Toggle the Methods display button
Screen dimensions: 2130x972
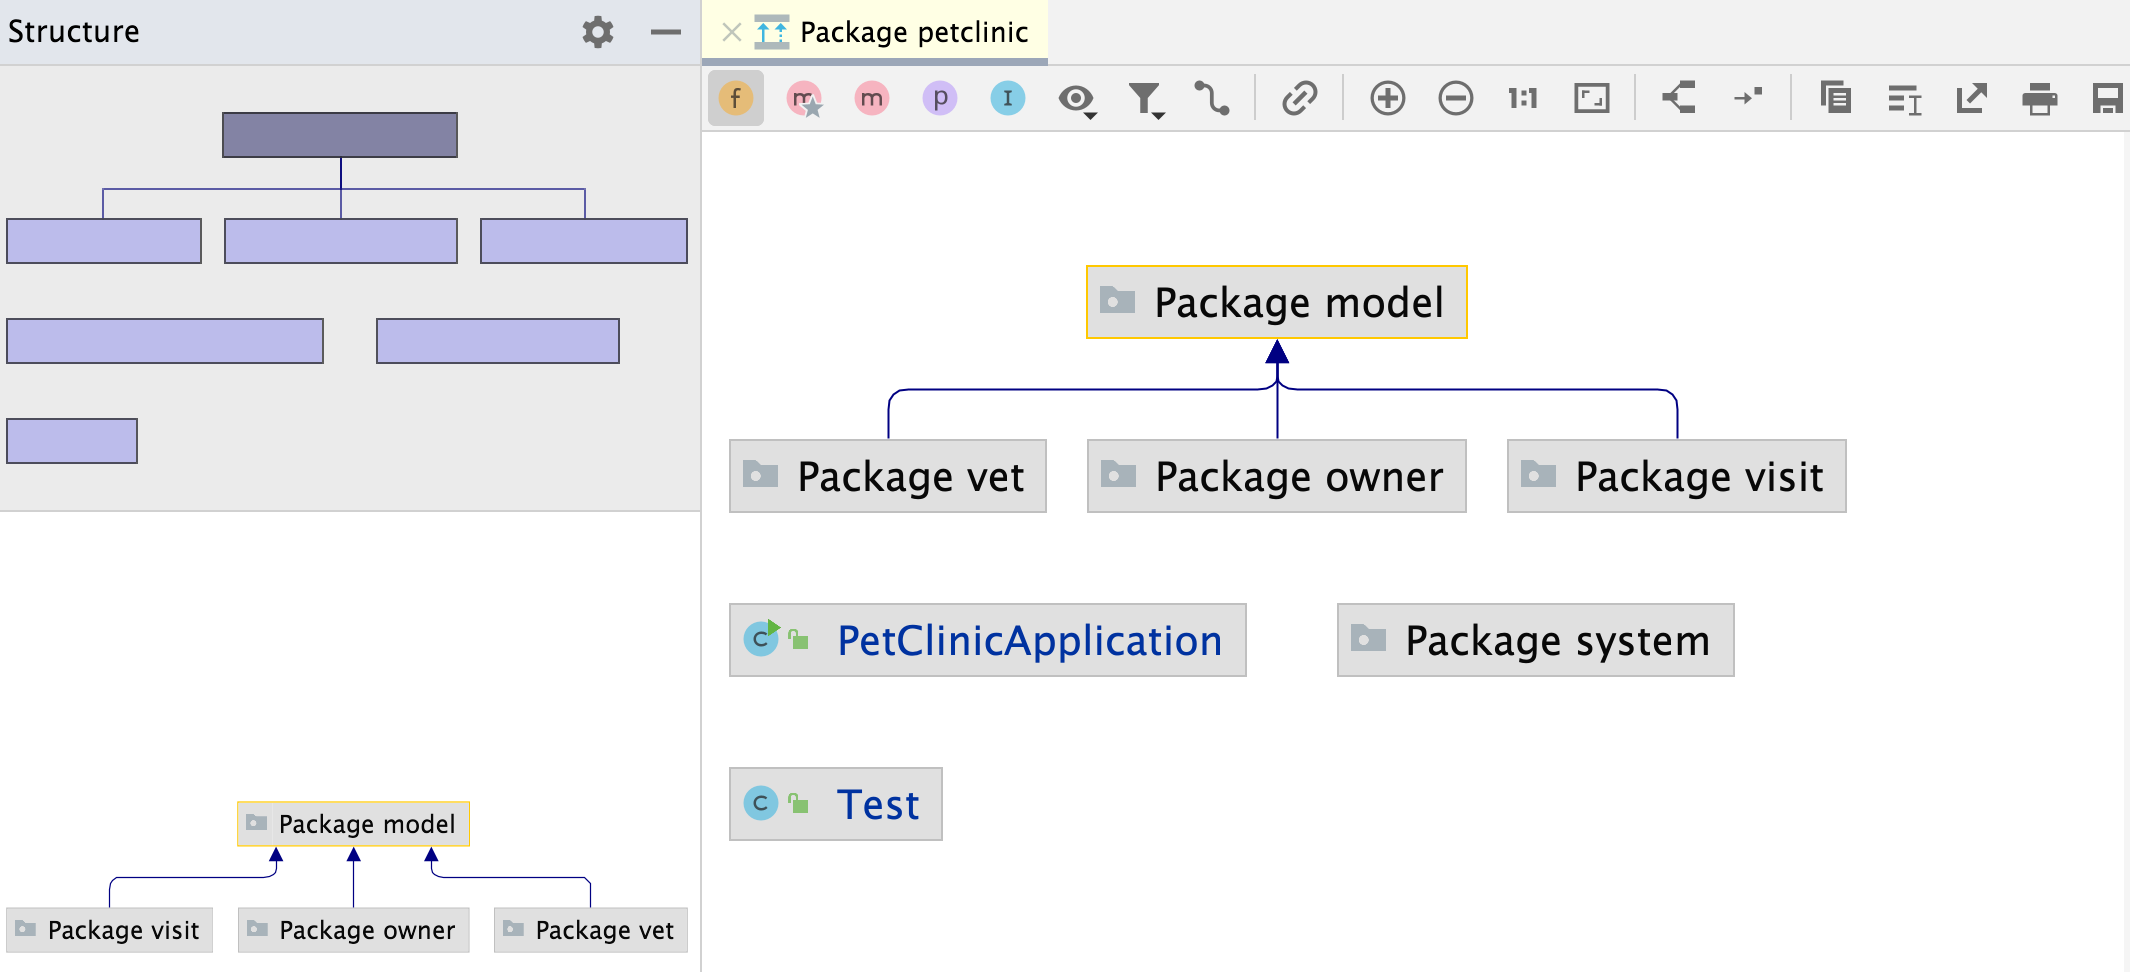coord(872,98)
